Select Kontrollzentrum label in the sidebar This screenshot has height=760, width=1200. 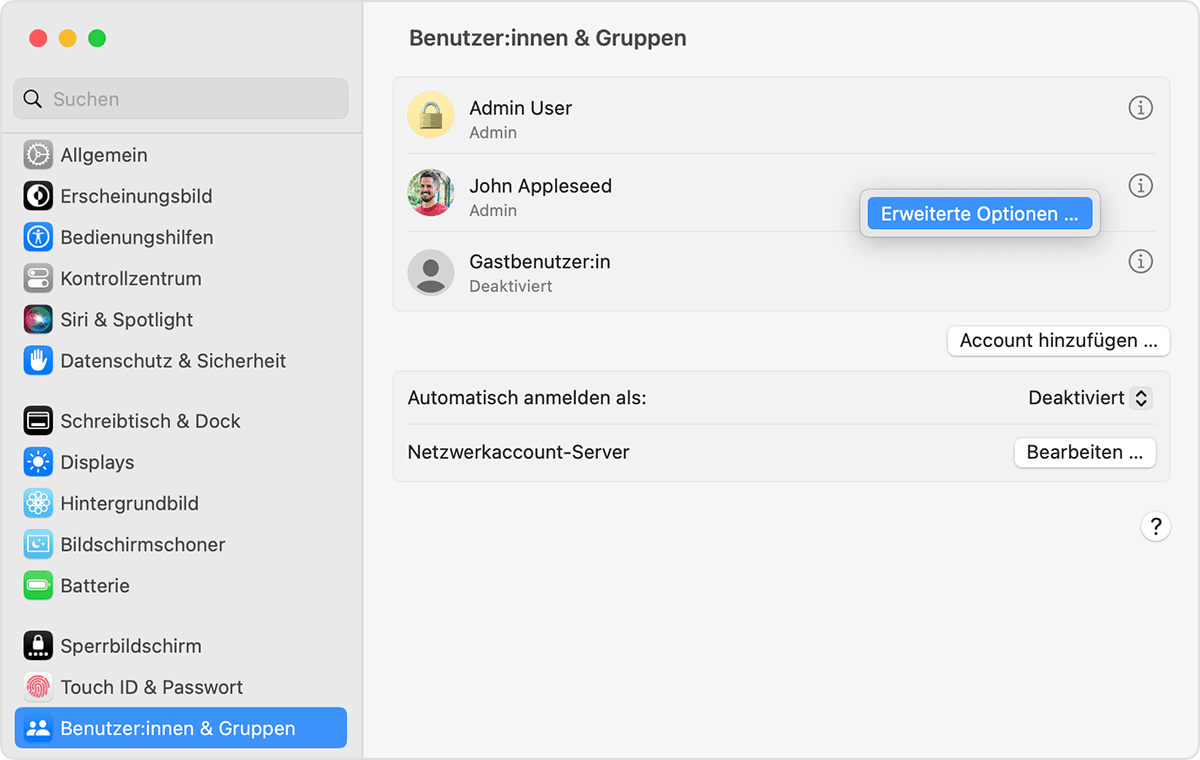131,278
